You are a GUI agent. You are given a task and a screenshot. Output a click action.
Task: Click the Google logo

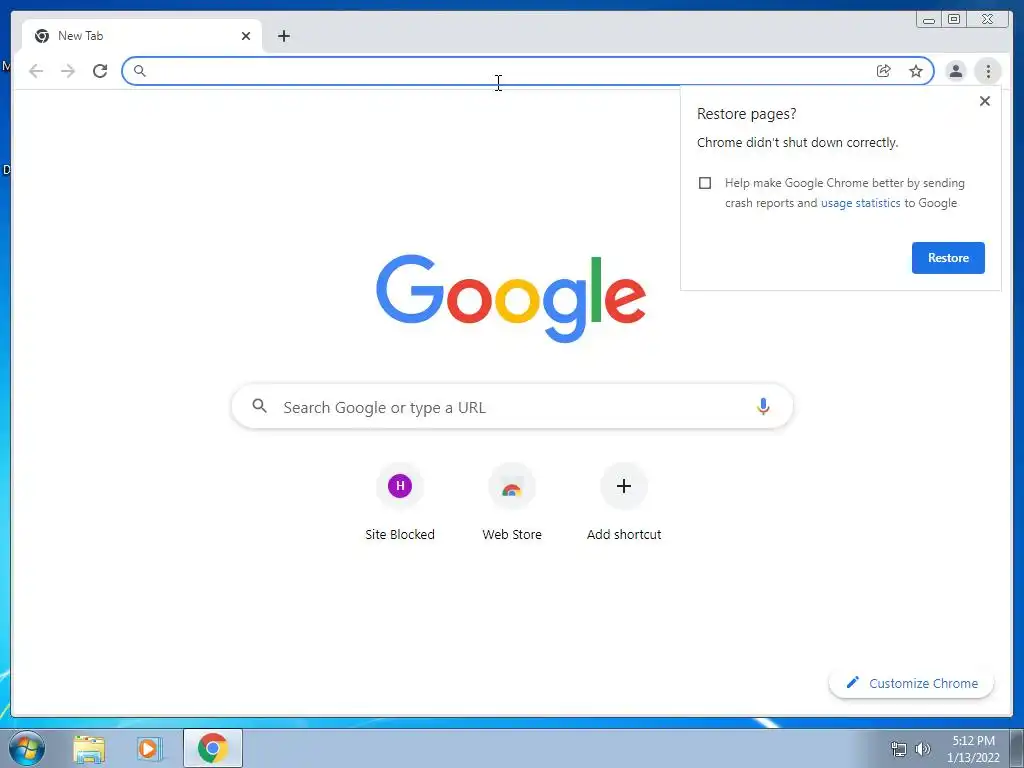511,298
